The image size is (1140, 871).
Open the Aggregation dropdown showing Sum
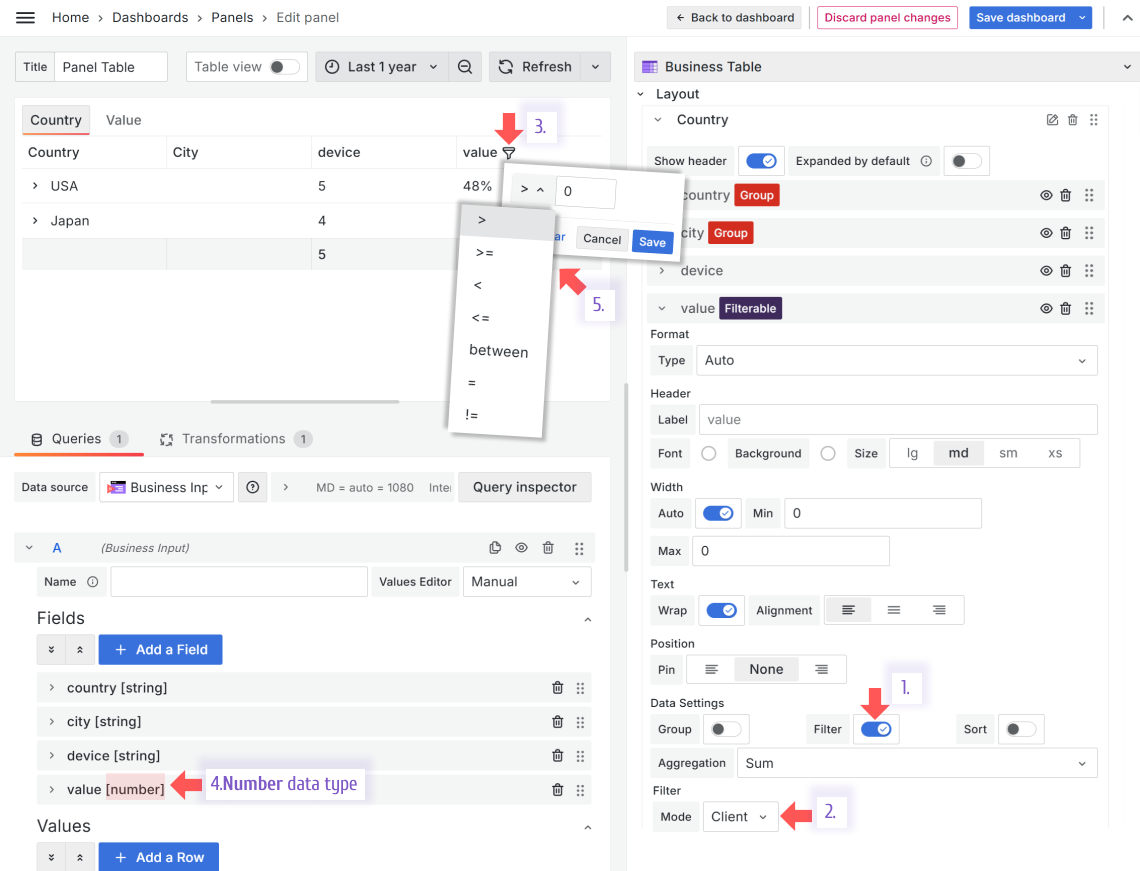click(915, 763)
